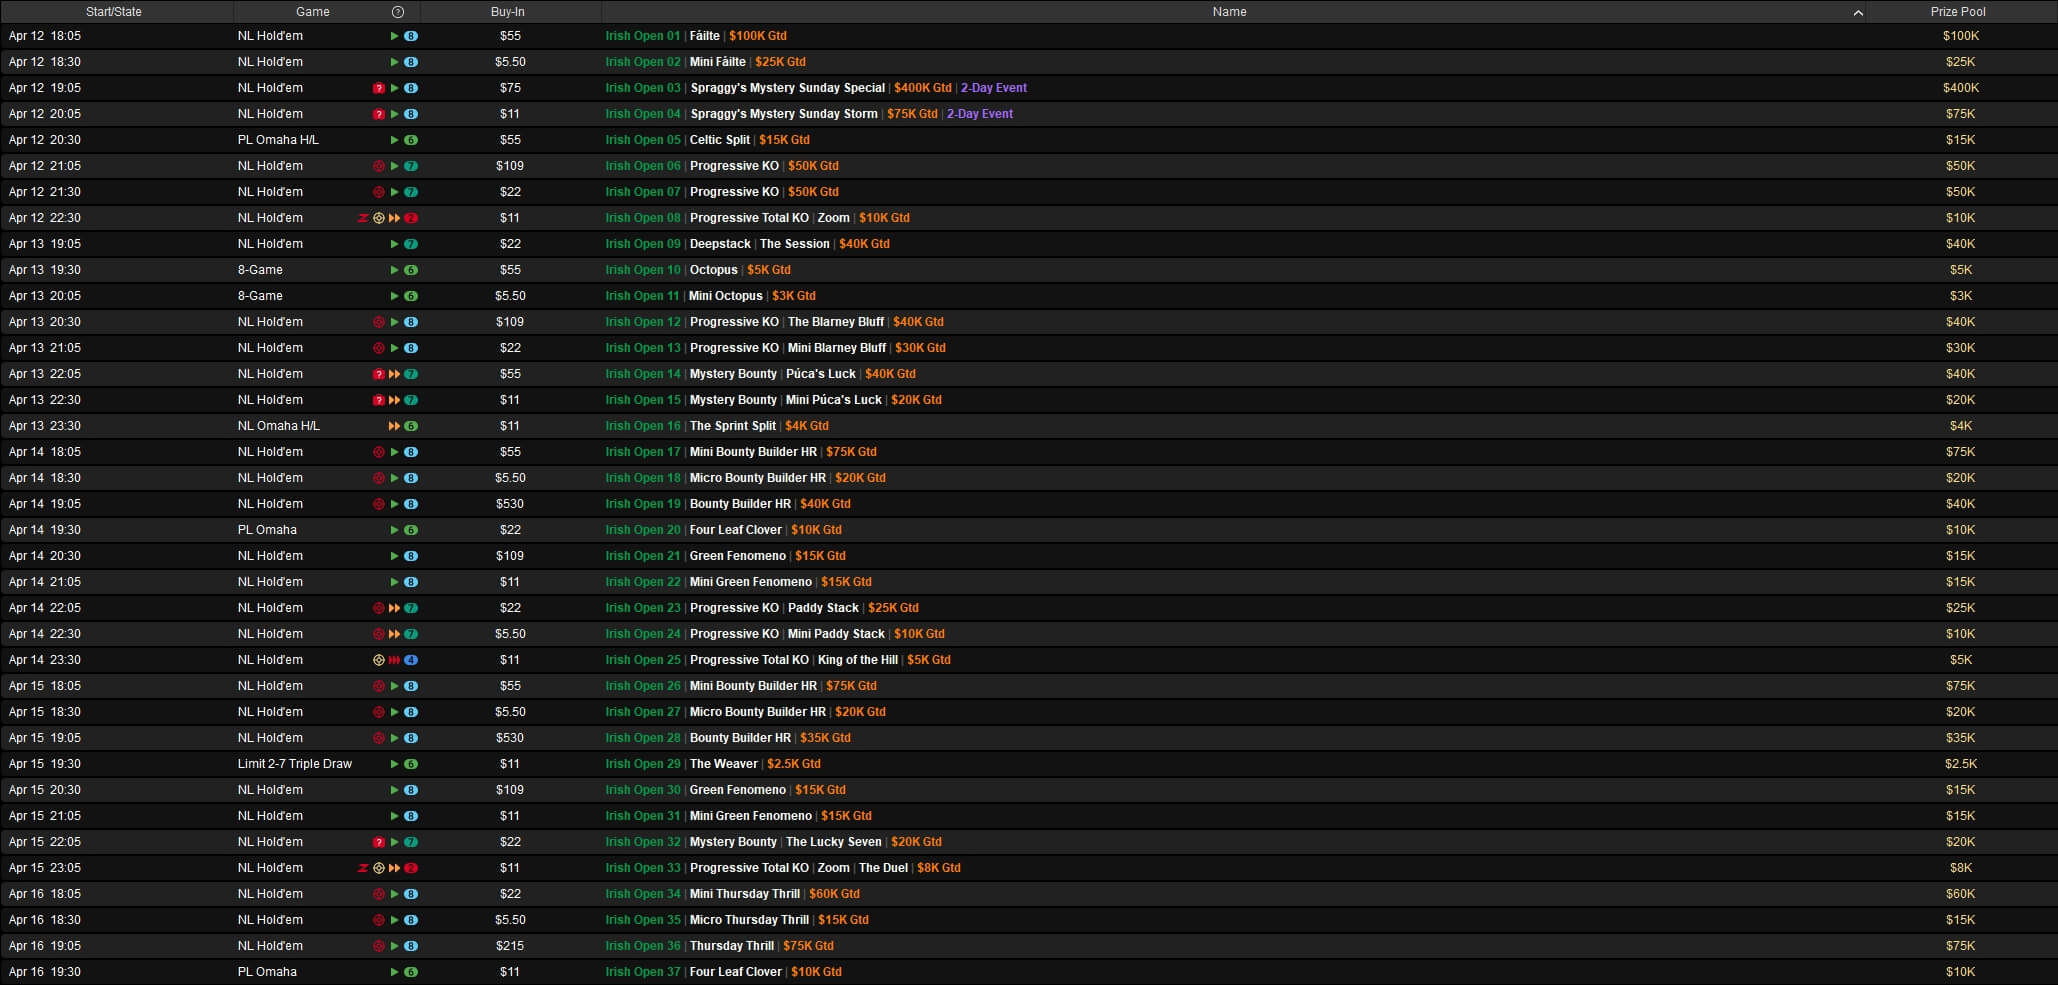
Task: Sort by the Prize Pool column header
Action: tap(1957, 12)
